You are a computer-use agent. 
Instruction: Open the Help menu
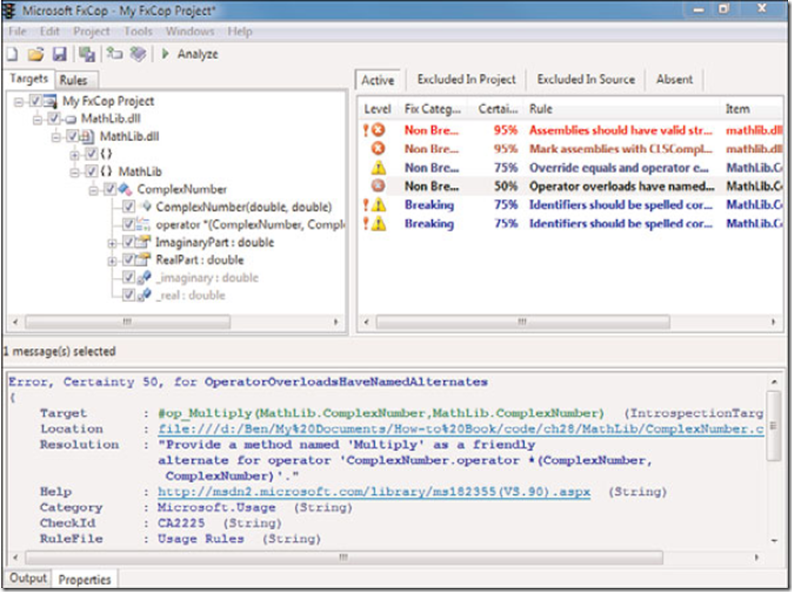point(239,31)
